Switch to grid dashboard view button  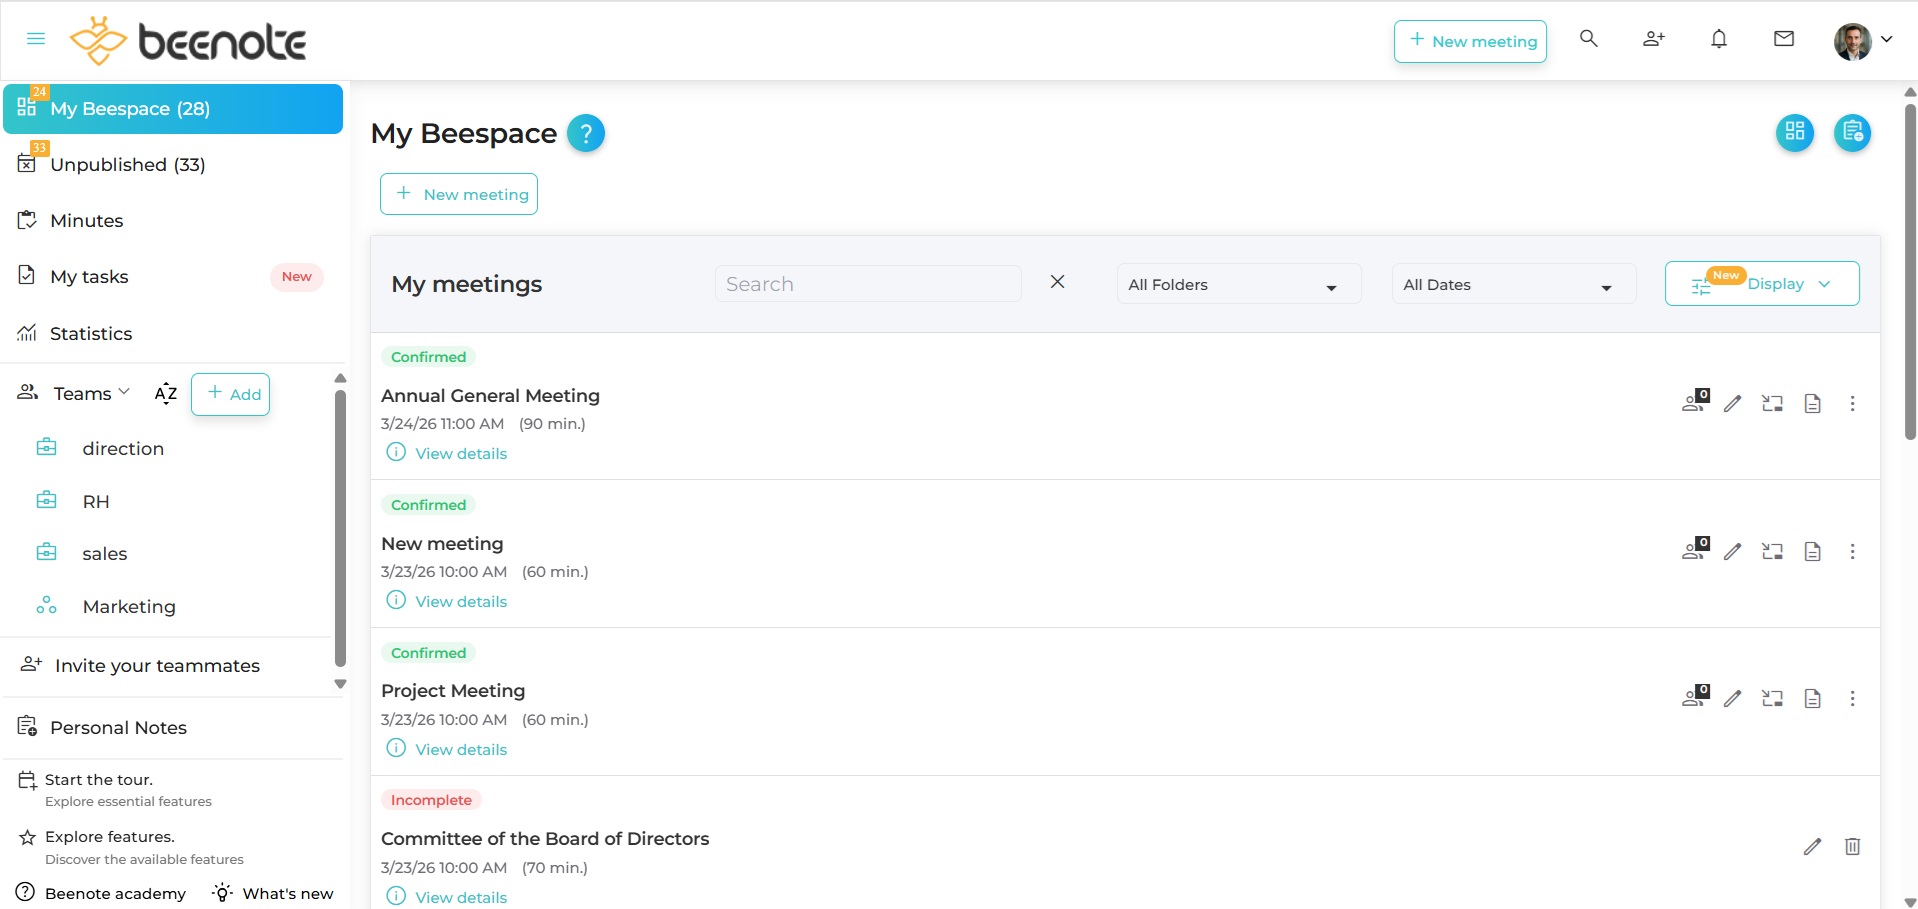click(x=1794, y=132)
